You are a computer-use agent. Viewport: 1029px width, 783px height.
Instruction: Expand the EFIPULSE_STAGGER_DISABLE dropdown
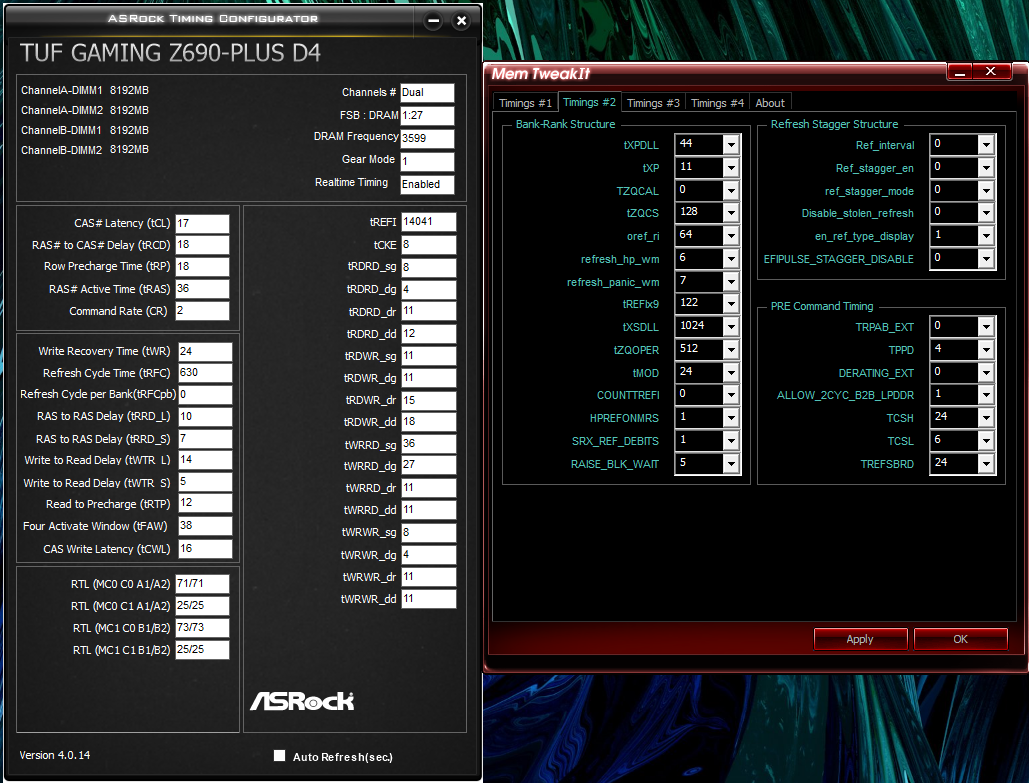tap(986, 259)
